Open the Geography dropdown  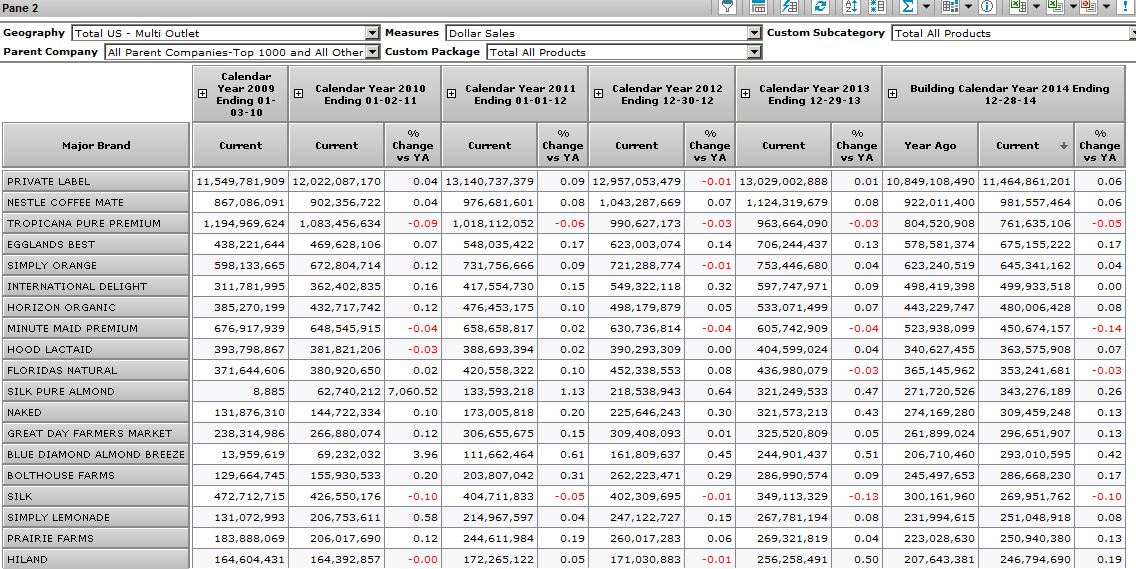click(x=373, y=33)
